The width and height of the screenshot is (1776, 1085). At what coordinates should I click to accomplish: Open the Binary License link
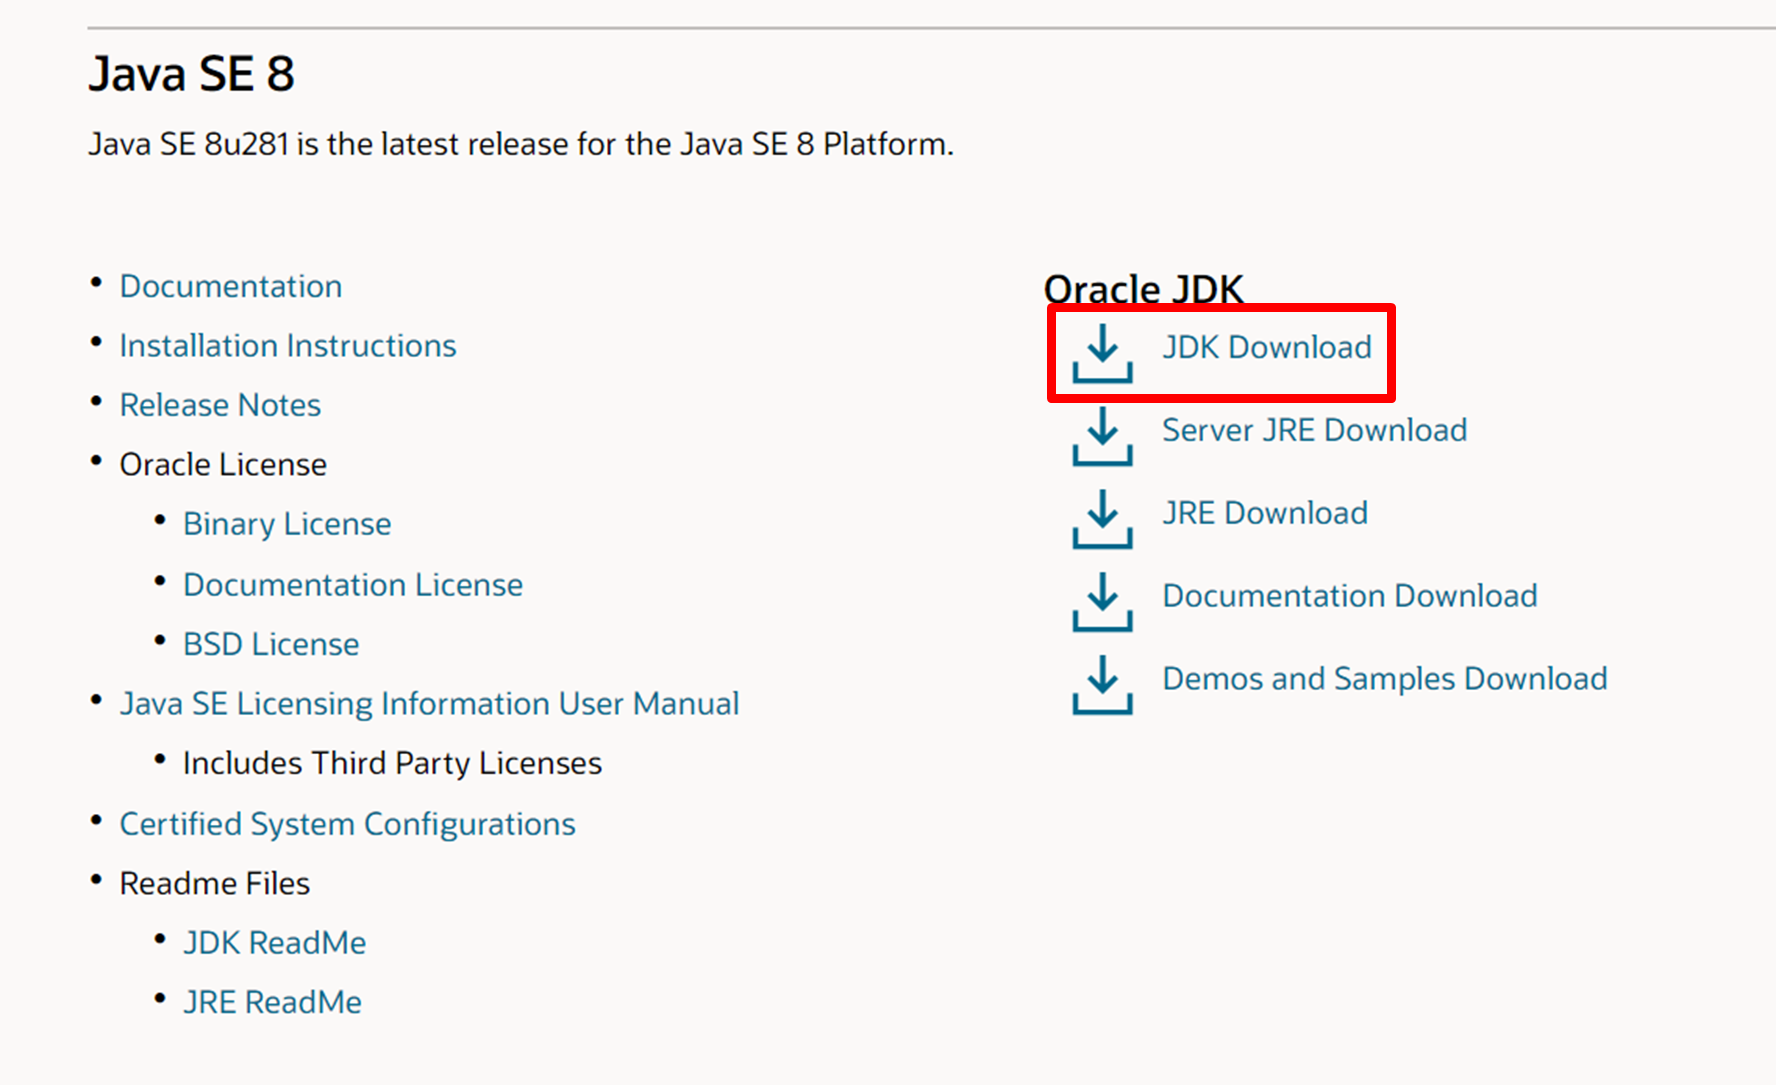[x=287, y=525]
